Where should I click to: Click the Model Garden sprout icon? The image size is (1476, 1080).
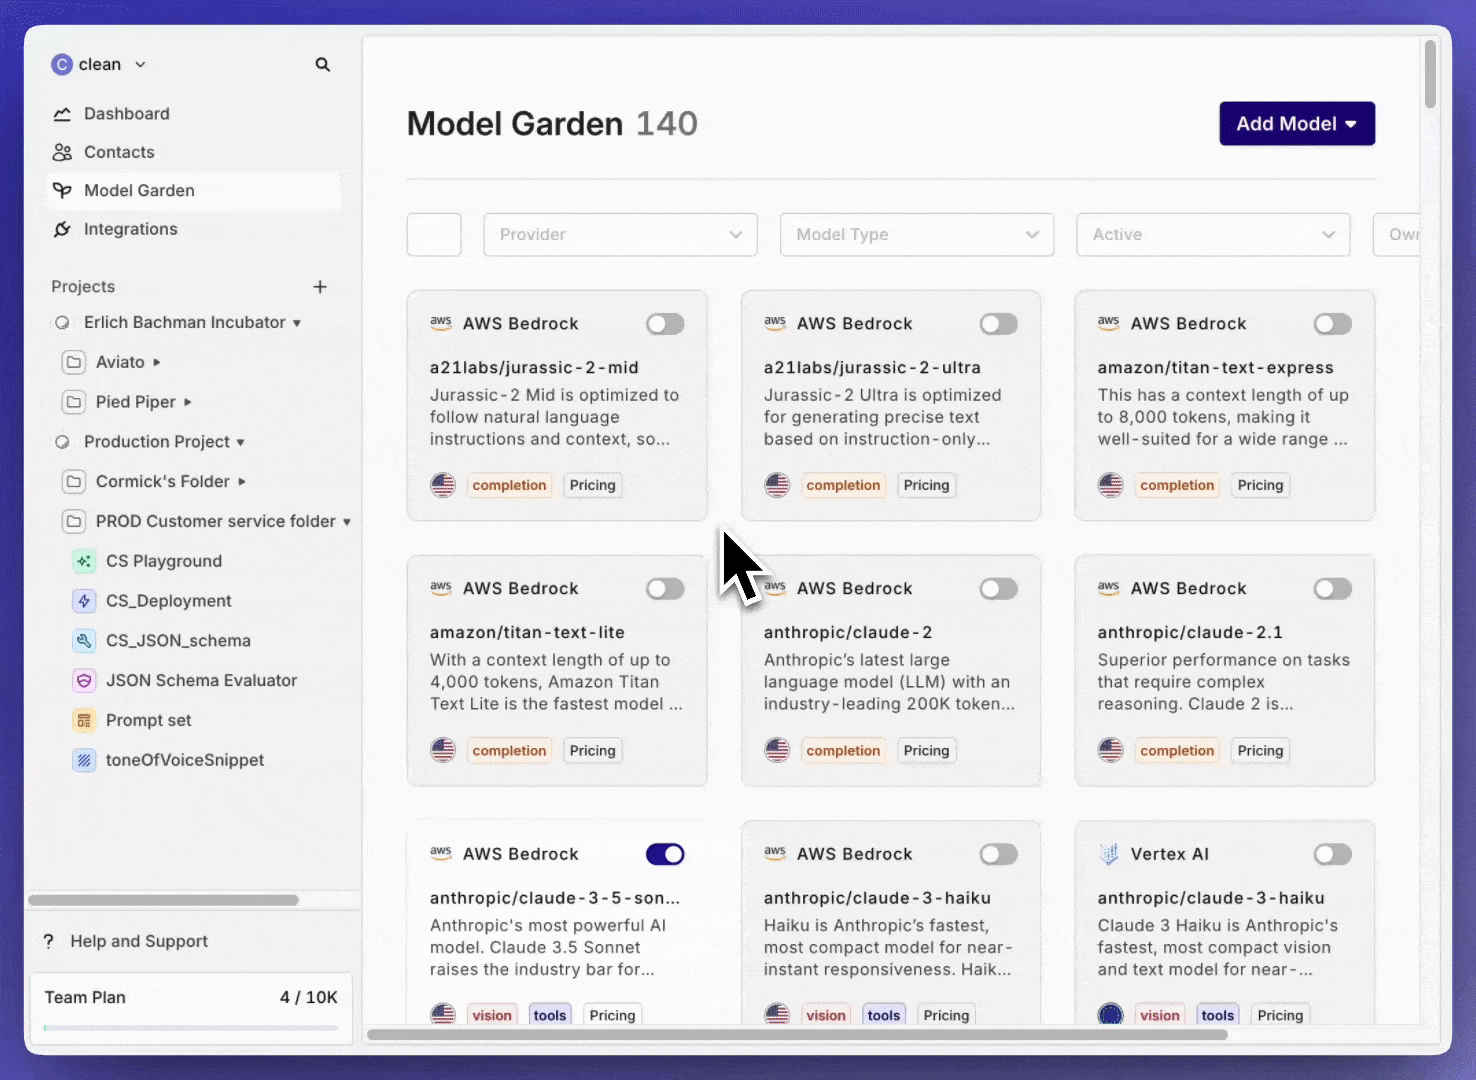[62, 190]
